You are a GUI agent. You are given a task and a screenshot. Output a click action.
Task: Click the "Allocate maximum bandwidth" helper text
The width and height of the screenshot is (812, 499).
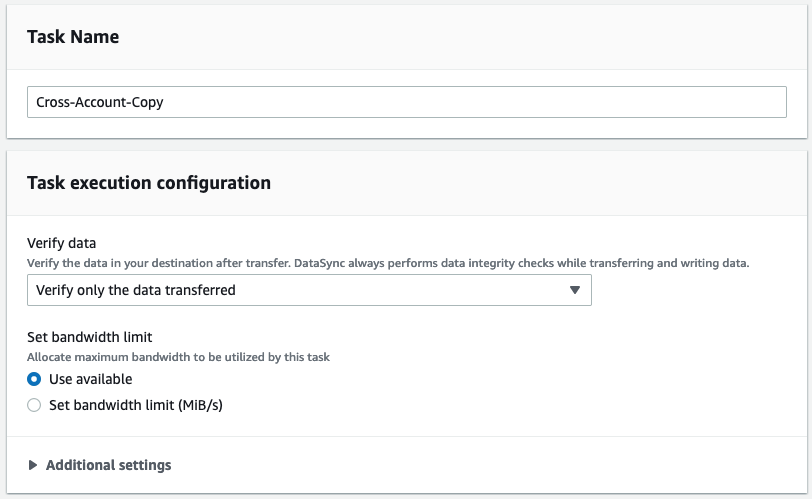(x=178, y=357)
